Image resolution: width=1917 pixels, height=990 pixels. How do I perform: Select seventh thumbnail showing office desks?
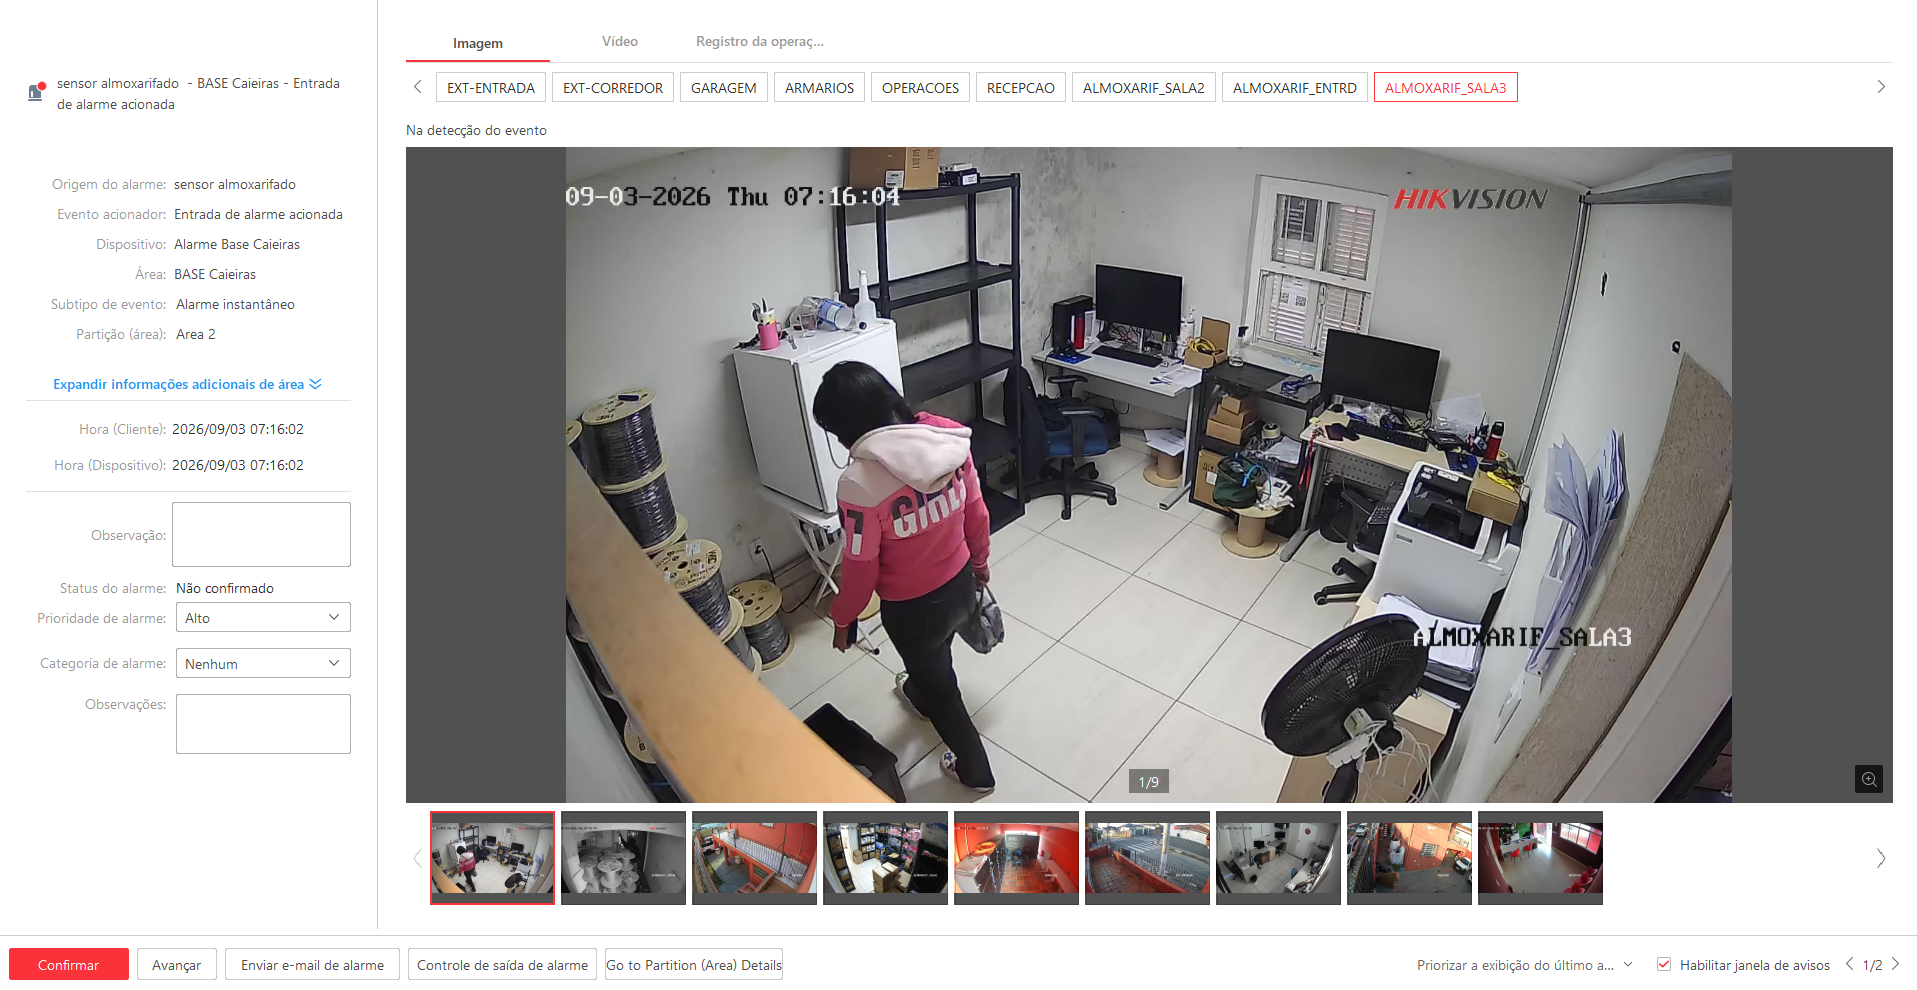point(1278,858)
